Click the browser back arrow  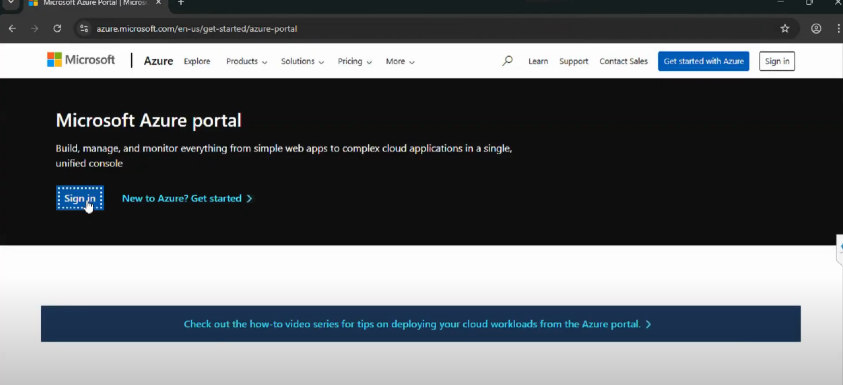tap(12, 28)
